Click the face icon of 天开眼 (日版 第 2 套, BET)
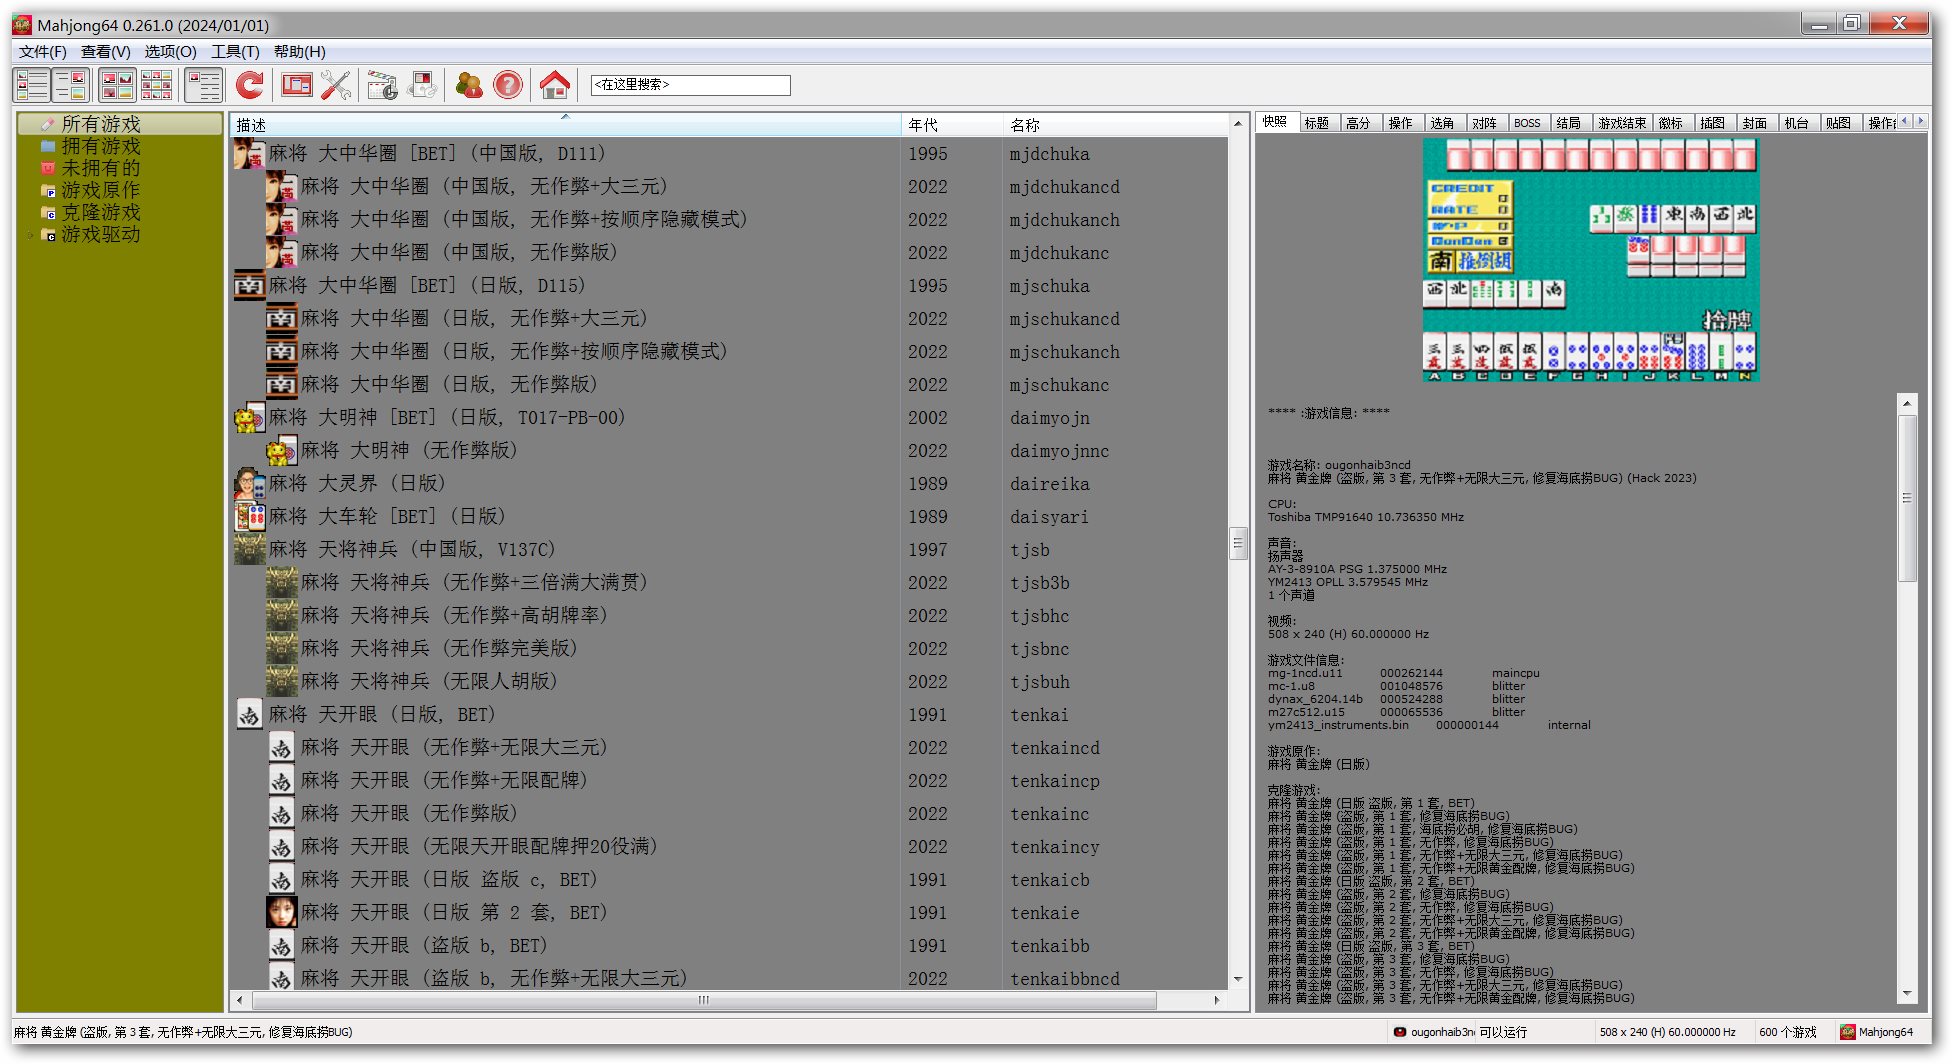This screenshot has height=1064, width=1952. [281, 913]
